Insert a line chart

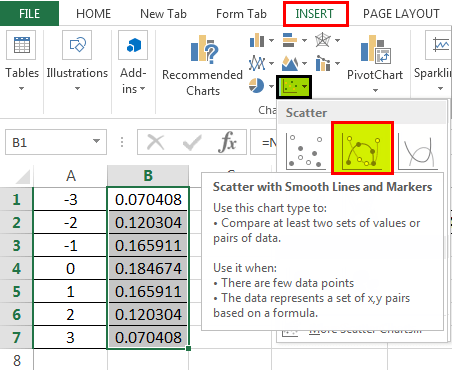(x=257, y=63)
